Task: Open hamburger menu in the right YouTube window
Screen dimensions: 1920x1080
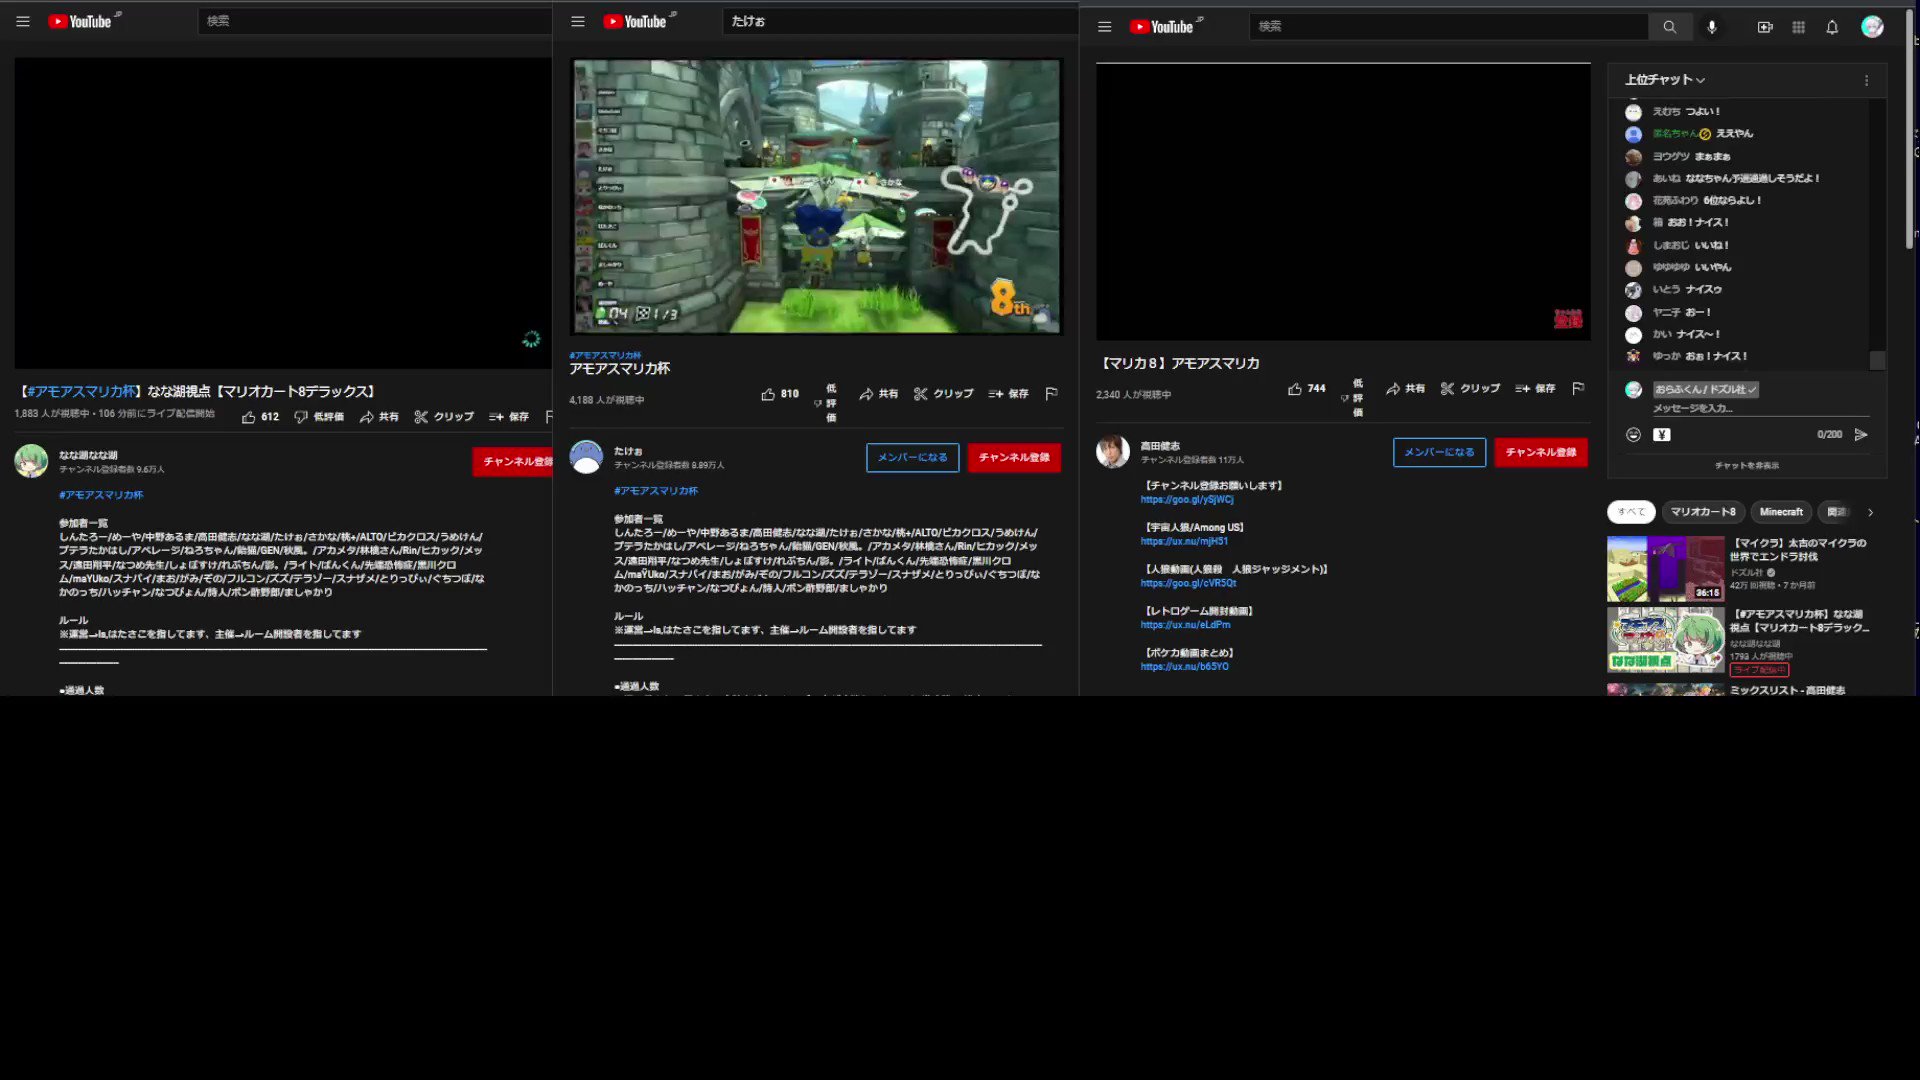Action: (1104, 27)
